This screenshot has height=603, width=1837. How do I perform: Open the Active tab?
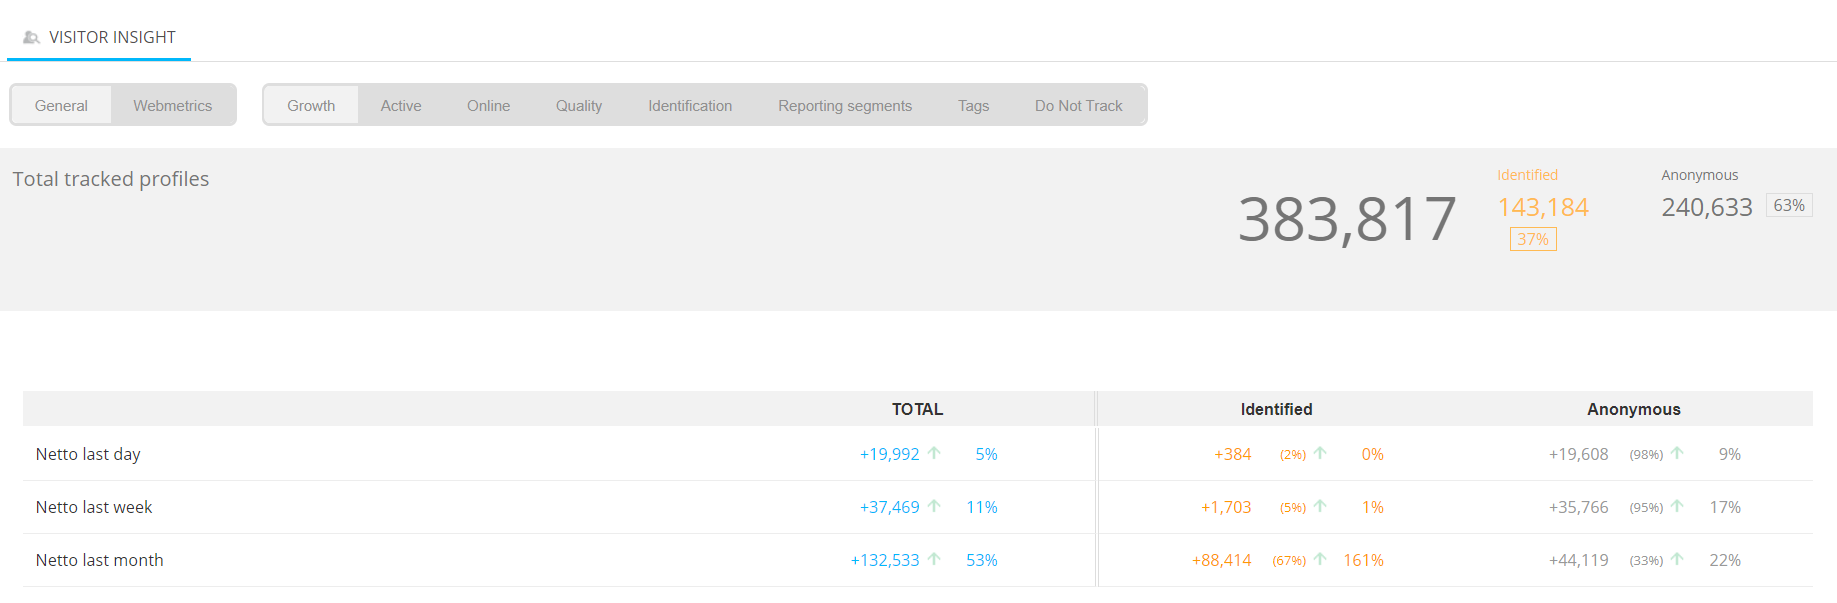point(401,106)
